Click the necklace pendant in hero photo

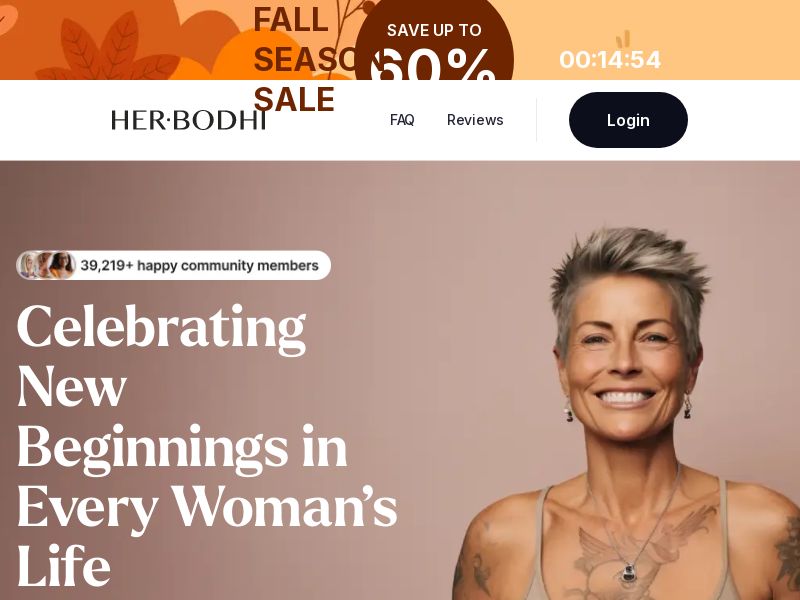tap(629, 572)
